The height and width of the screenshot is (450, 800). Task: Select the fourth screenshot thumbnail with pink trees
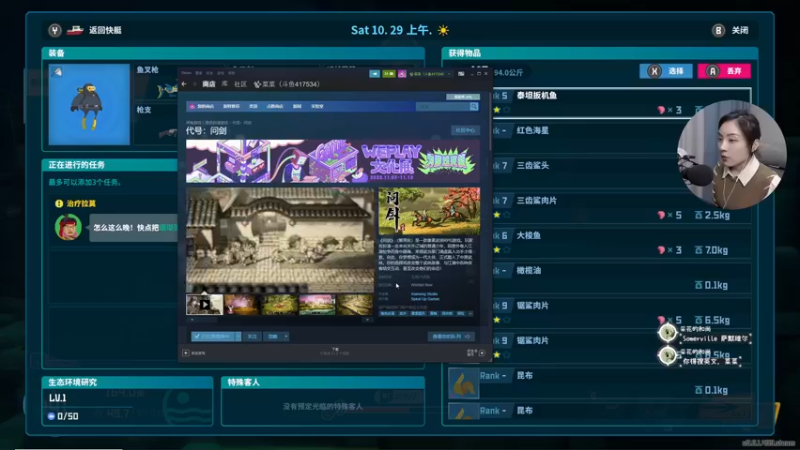click(317, 305)
